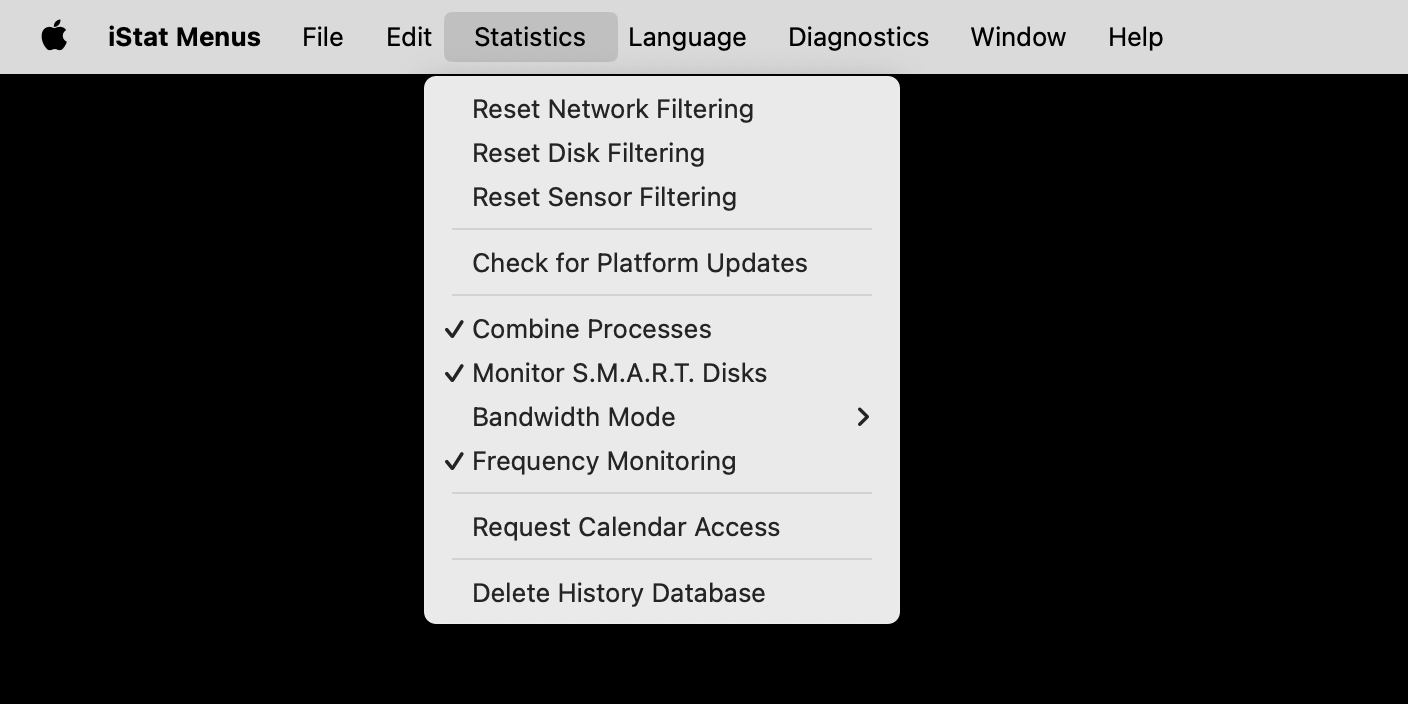Choose Request Calendar Access

click(x=662, y=527)
